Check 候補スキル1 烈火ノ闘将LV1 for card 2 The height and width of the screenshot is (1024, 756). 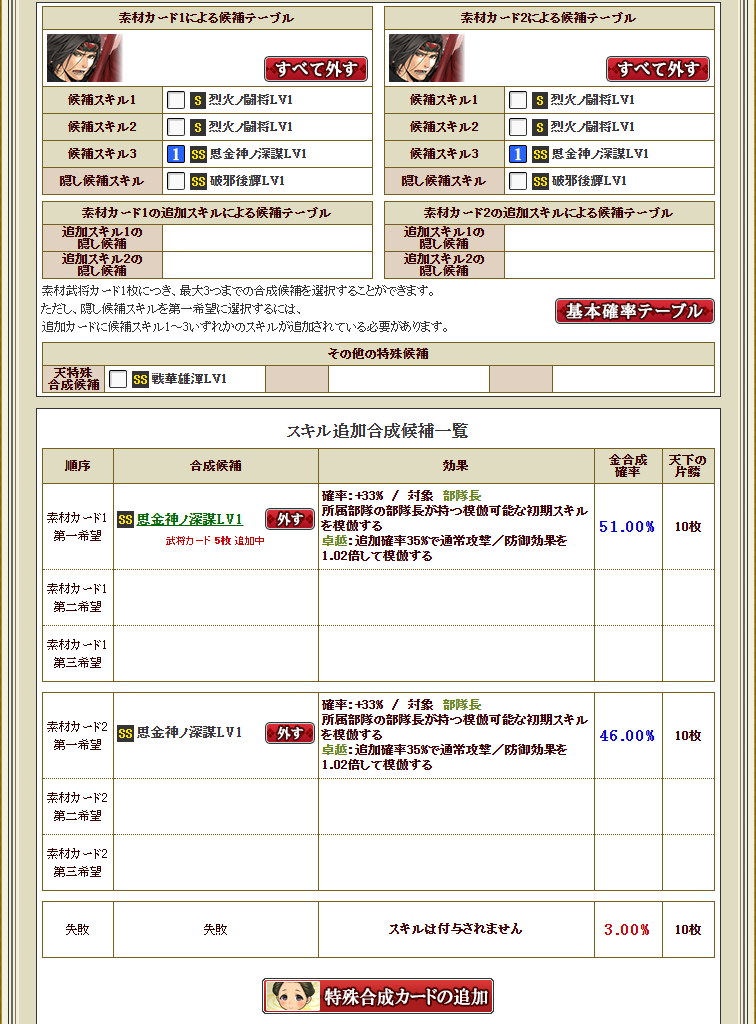pyautogui.click(x=518, y=100)
